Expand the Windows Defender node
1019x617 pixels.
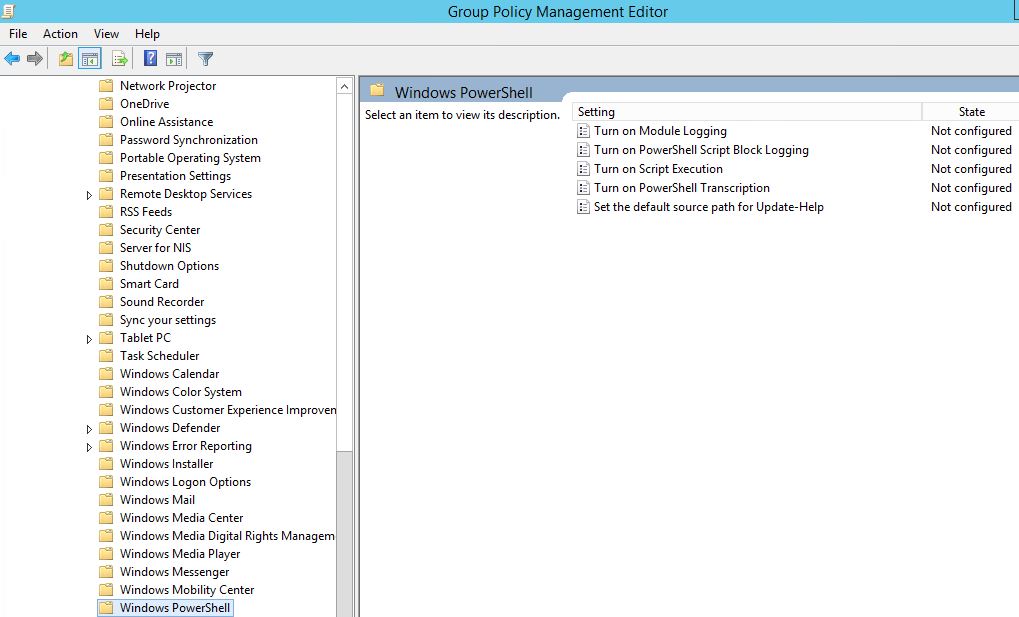(x=89, y=429)
